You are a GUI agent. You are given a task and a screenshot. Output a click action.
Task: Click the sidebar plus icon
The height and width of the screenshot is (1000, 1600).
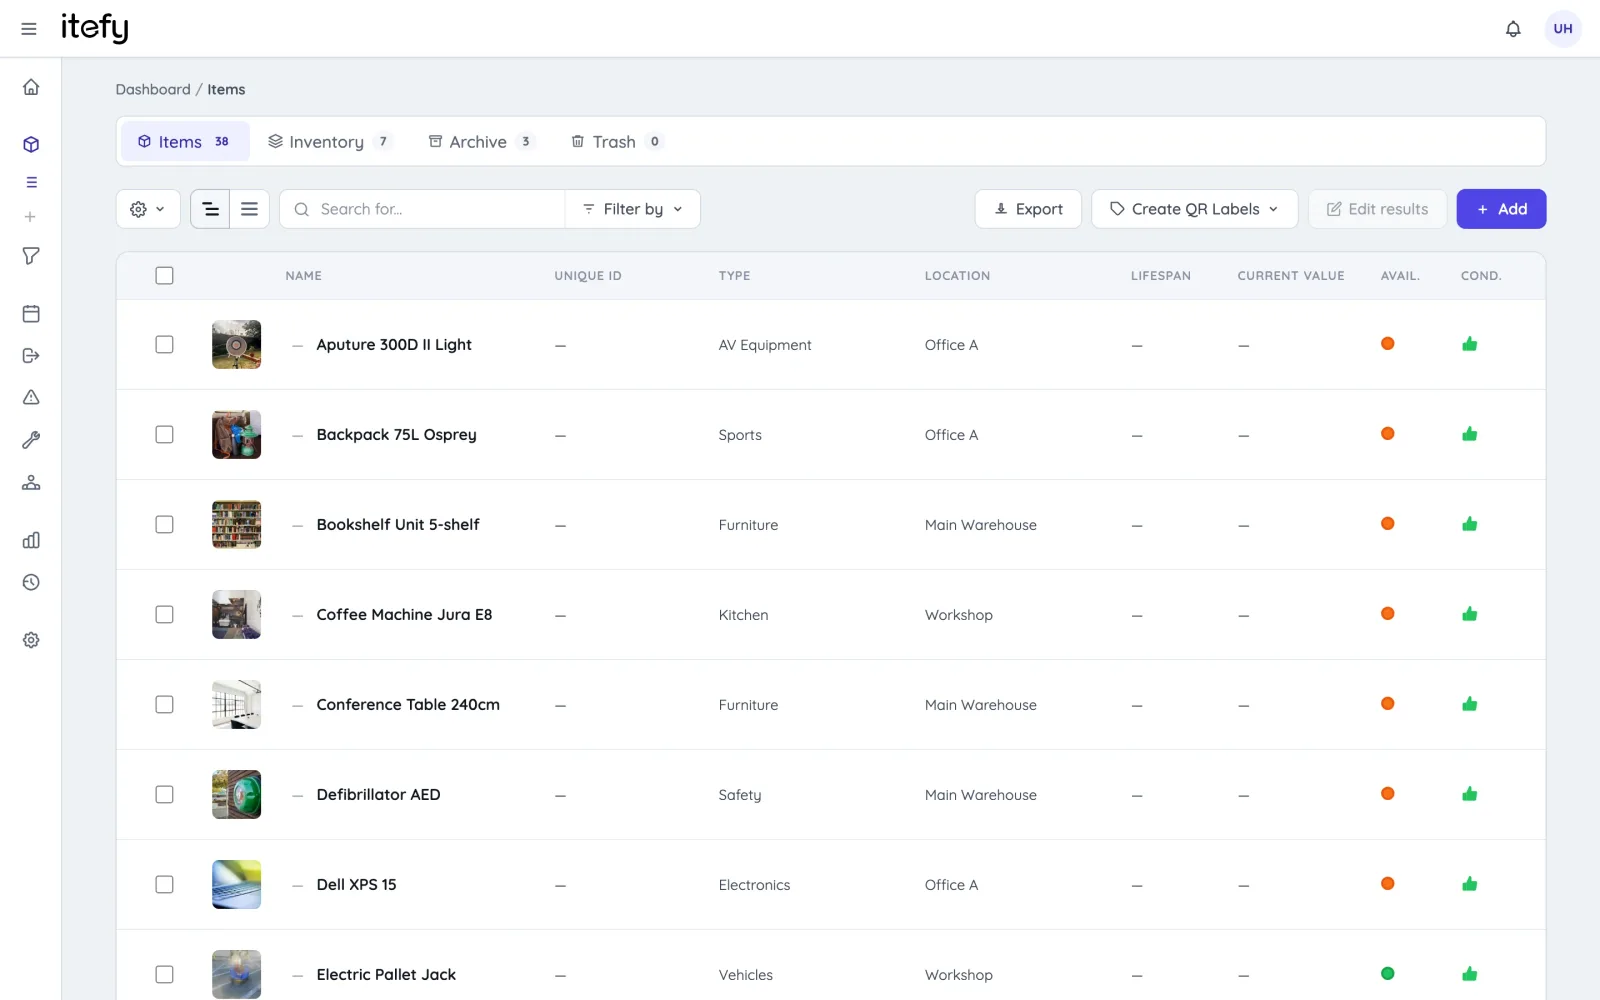coord(31,217)
